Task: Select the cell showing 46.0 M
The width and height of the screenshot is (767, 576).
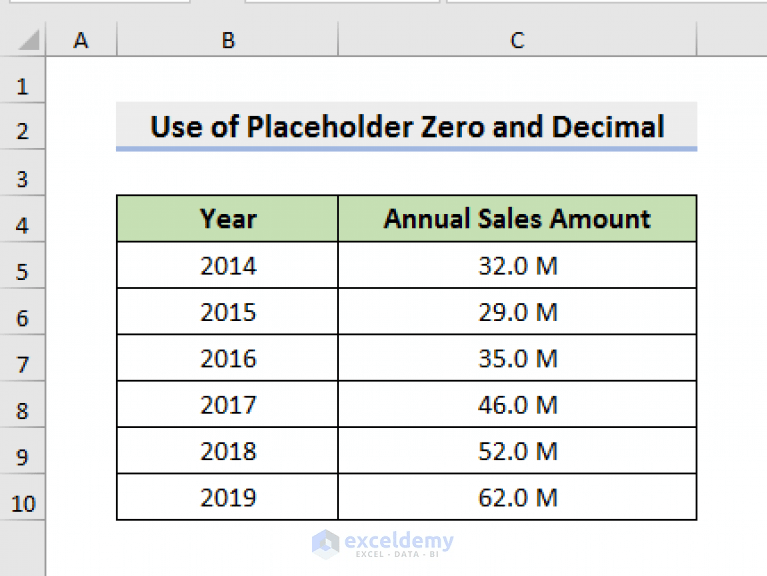Action: (x=517, y=404)
